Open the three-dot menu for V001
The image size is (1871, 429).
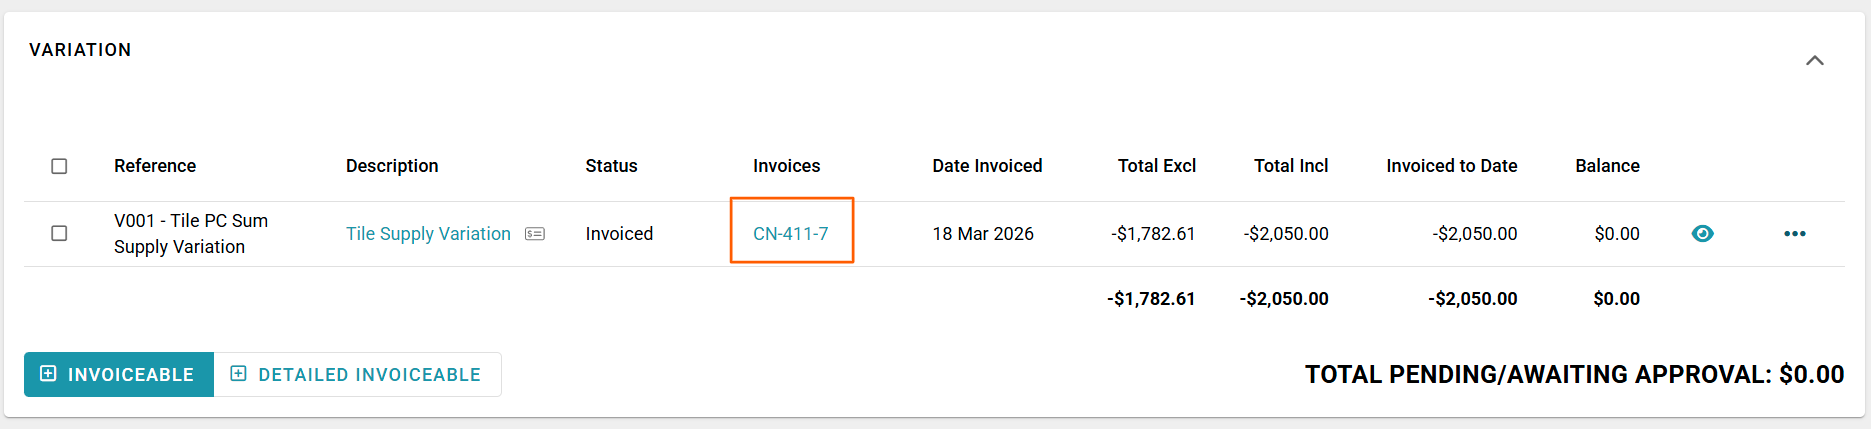pos(1794,234)
